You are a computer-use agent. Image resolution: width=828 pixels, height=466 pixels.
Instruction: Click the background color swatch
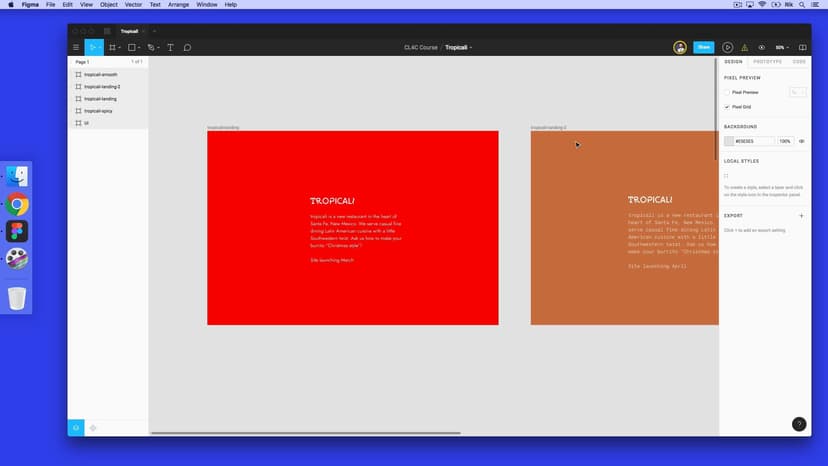coord(729,141)
